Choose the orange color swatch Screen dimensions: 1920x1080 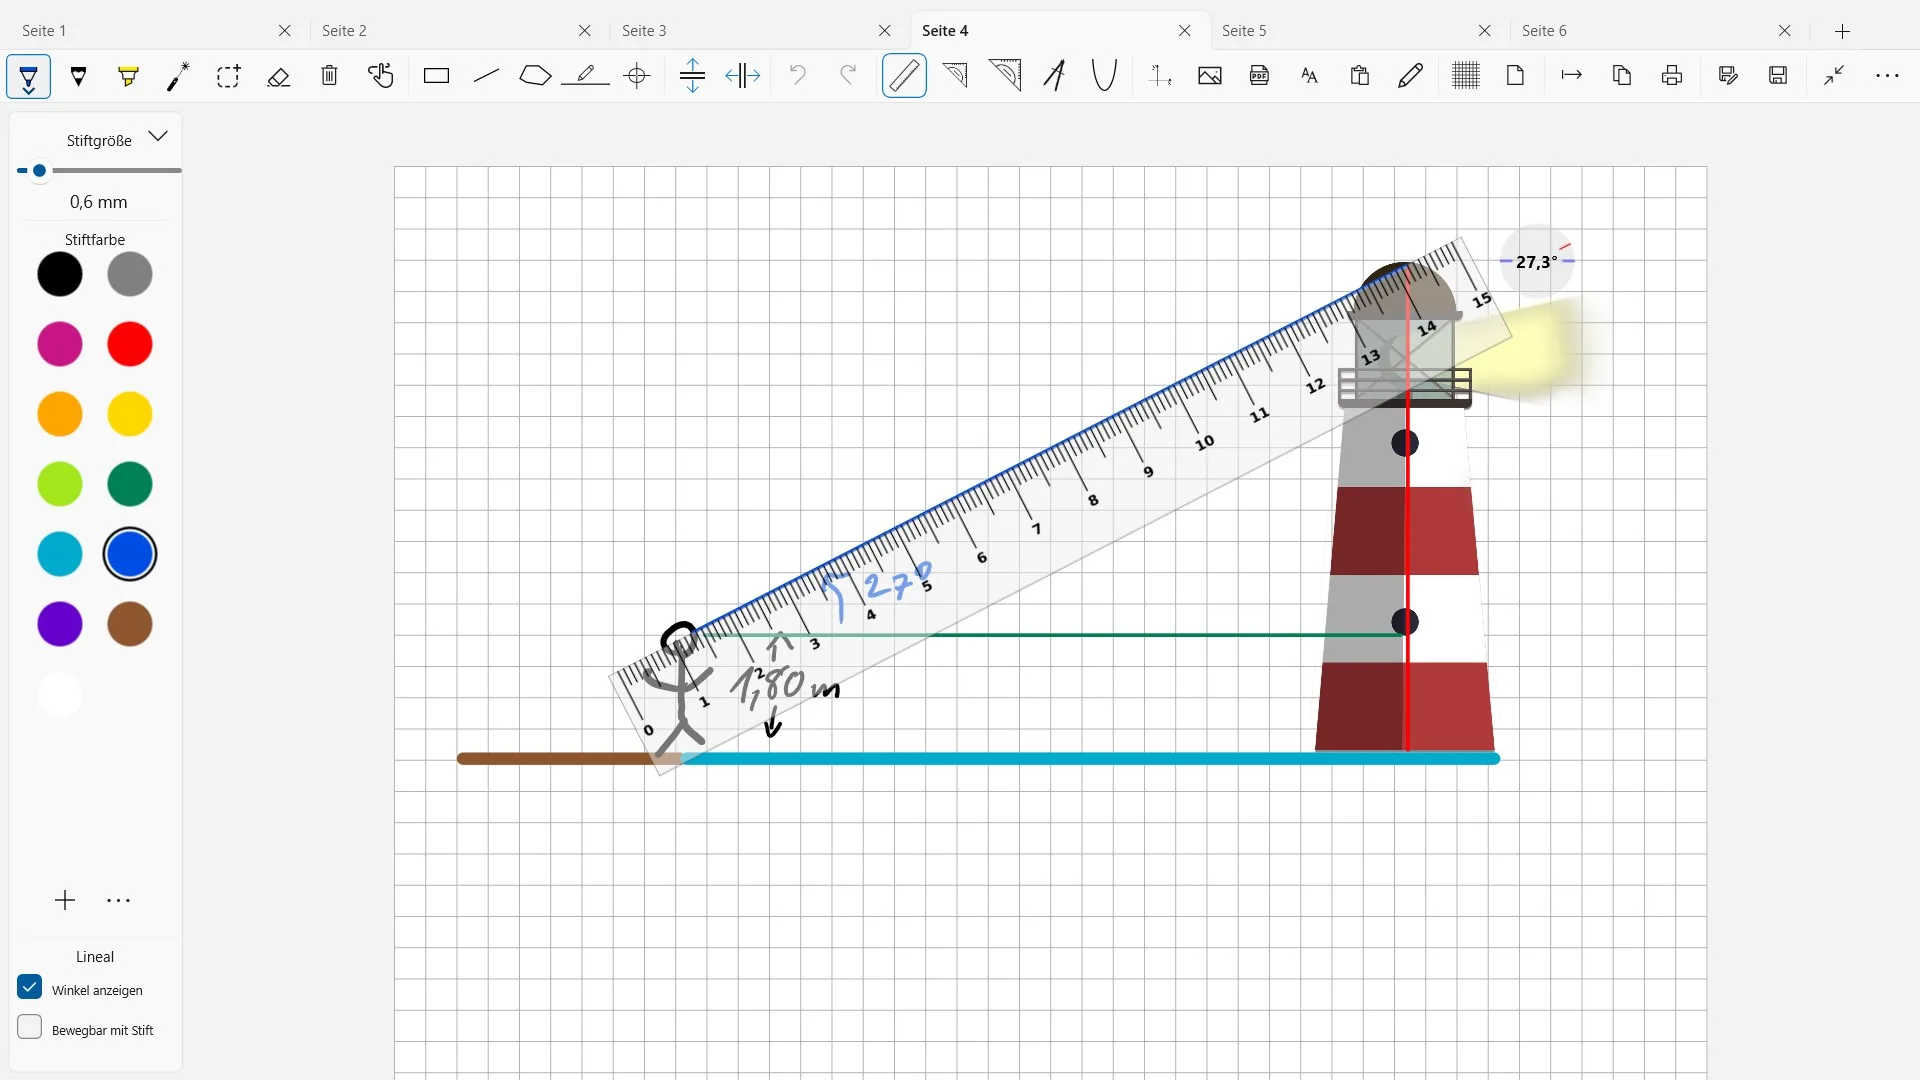click(x=60, y=414)
